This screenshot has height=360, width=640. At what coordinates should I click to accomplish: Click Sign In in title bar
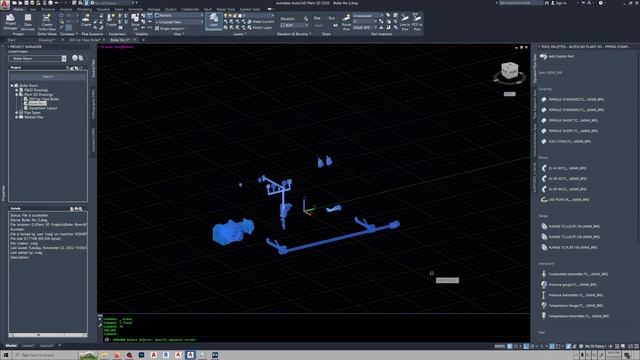pyautogui.click(x=560, y=3)
